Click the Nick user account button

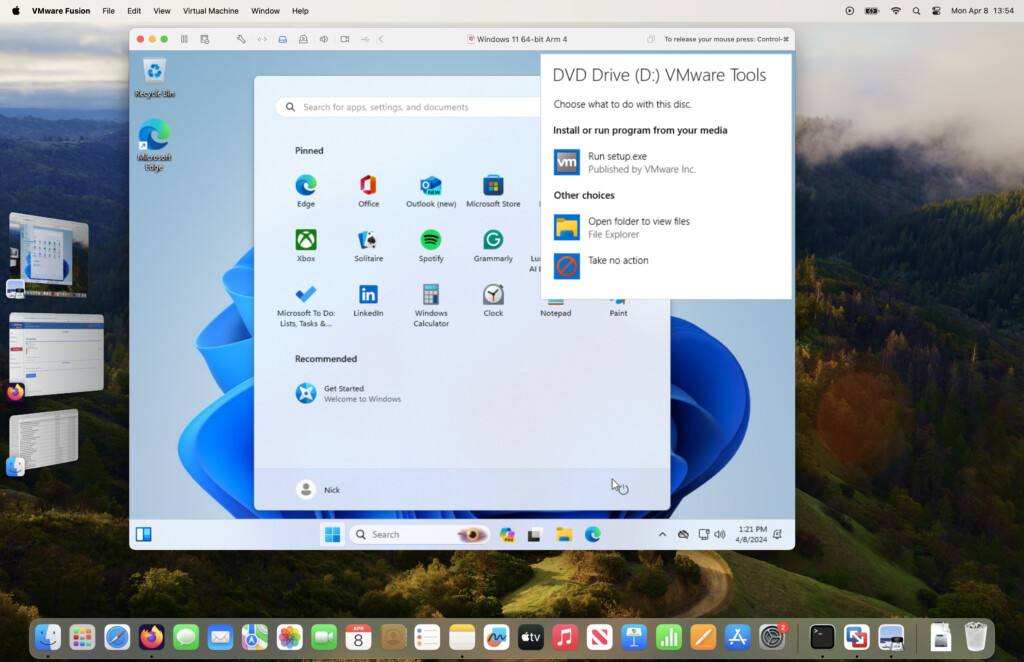click(x=319, y=490)
